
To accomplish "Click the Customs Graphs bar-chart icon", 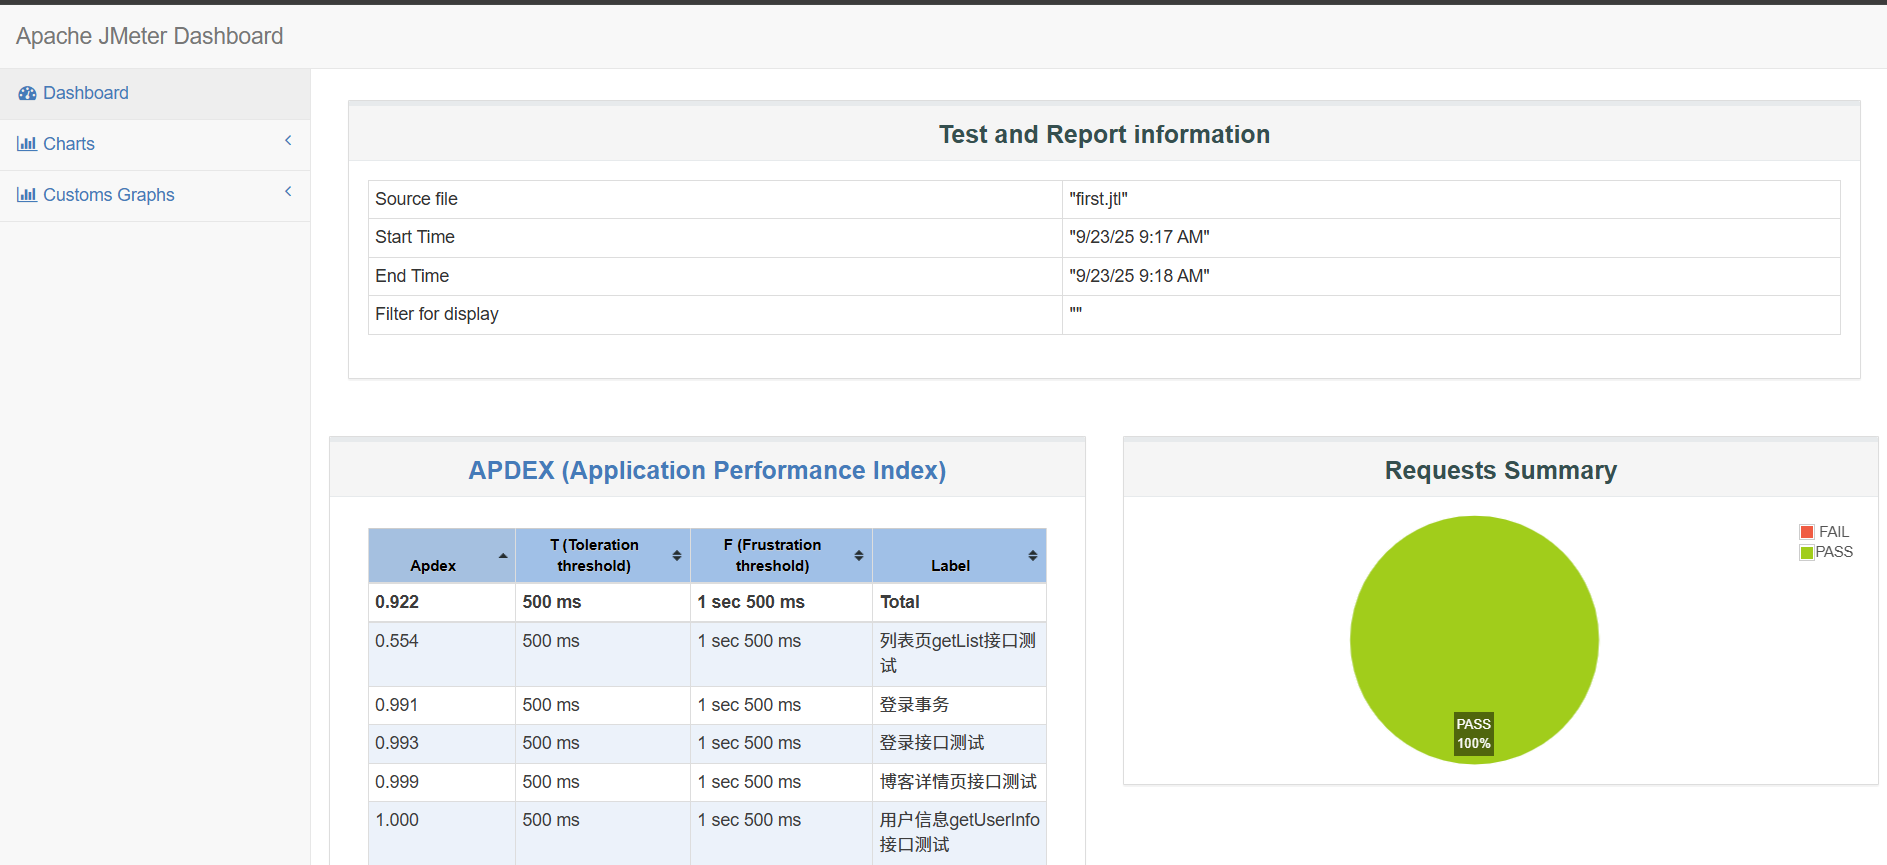I will tap(26, 195).
